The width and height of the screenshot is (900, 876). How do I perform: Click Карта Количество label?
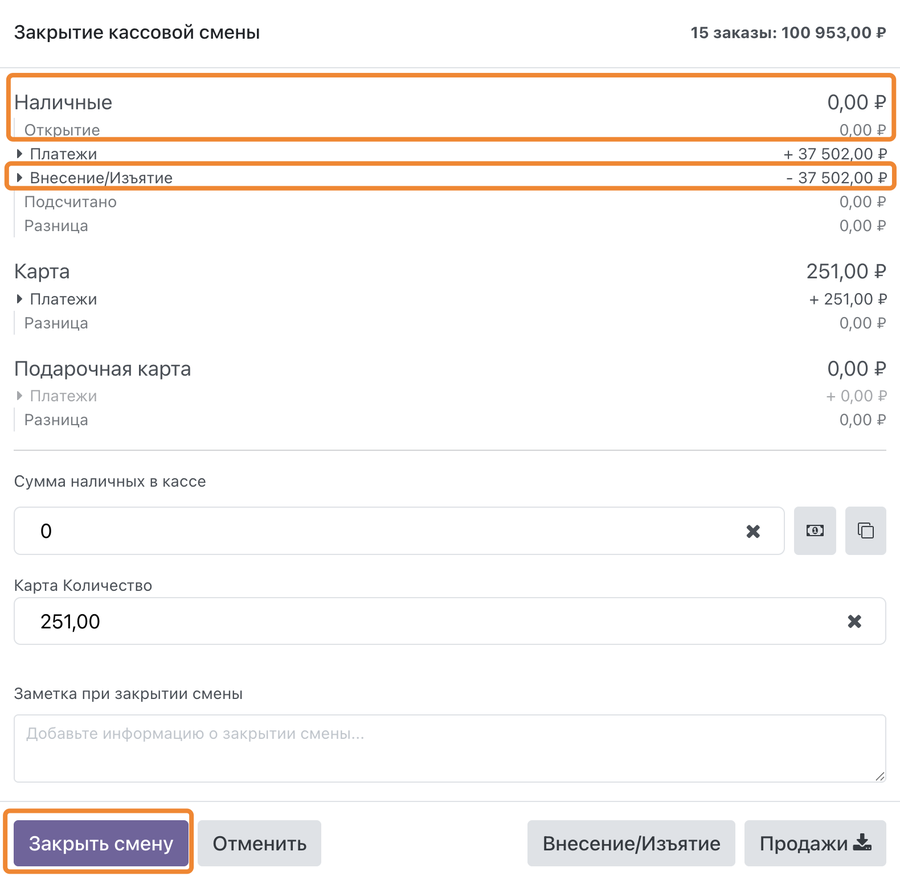click(83, 586)
